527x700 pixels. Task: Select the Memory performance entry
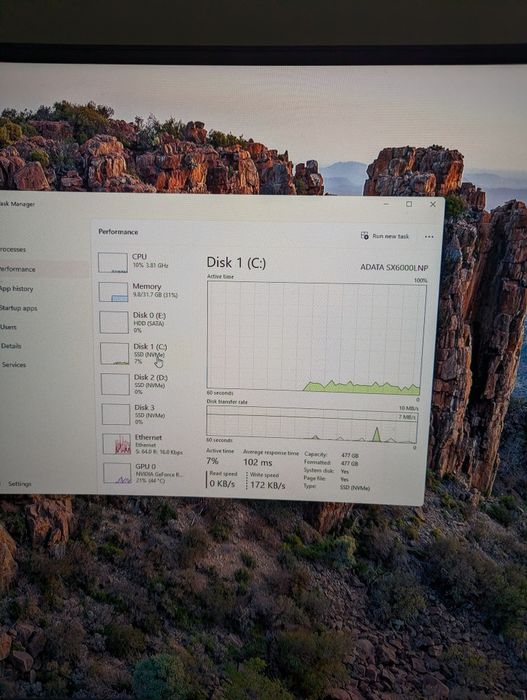click(143, 291)
